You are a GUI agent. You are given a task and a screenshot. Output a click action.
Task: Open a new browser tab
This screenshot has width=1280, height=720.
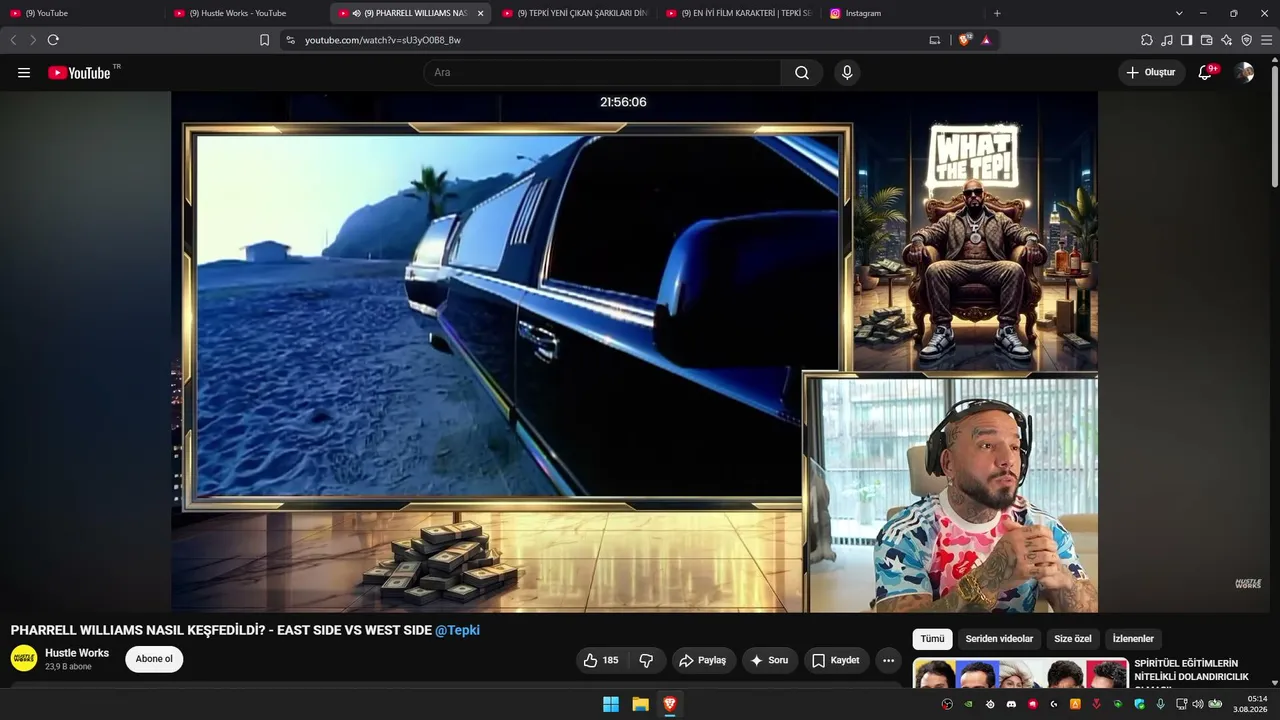click(x=997, y=13)
